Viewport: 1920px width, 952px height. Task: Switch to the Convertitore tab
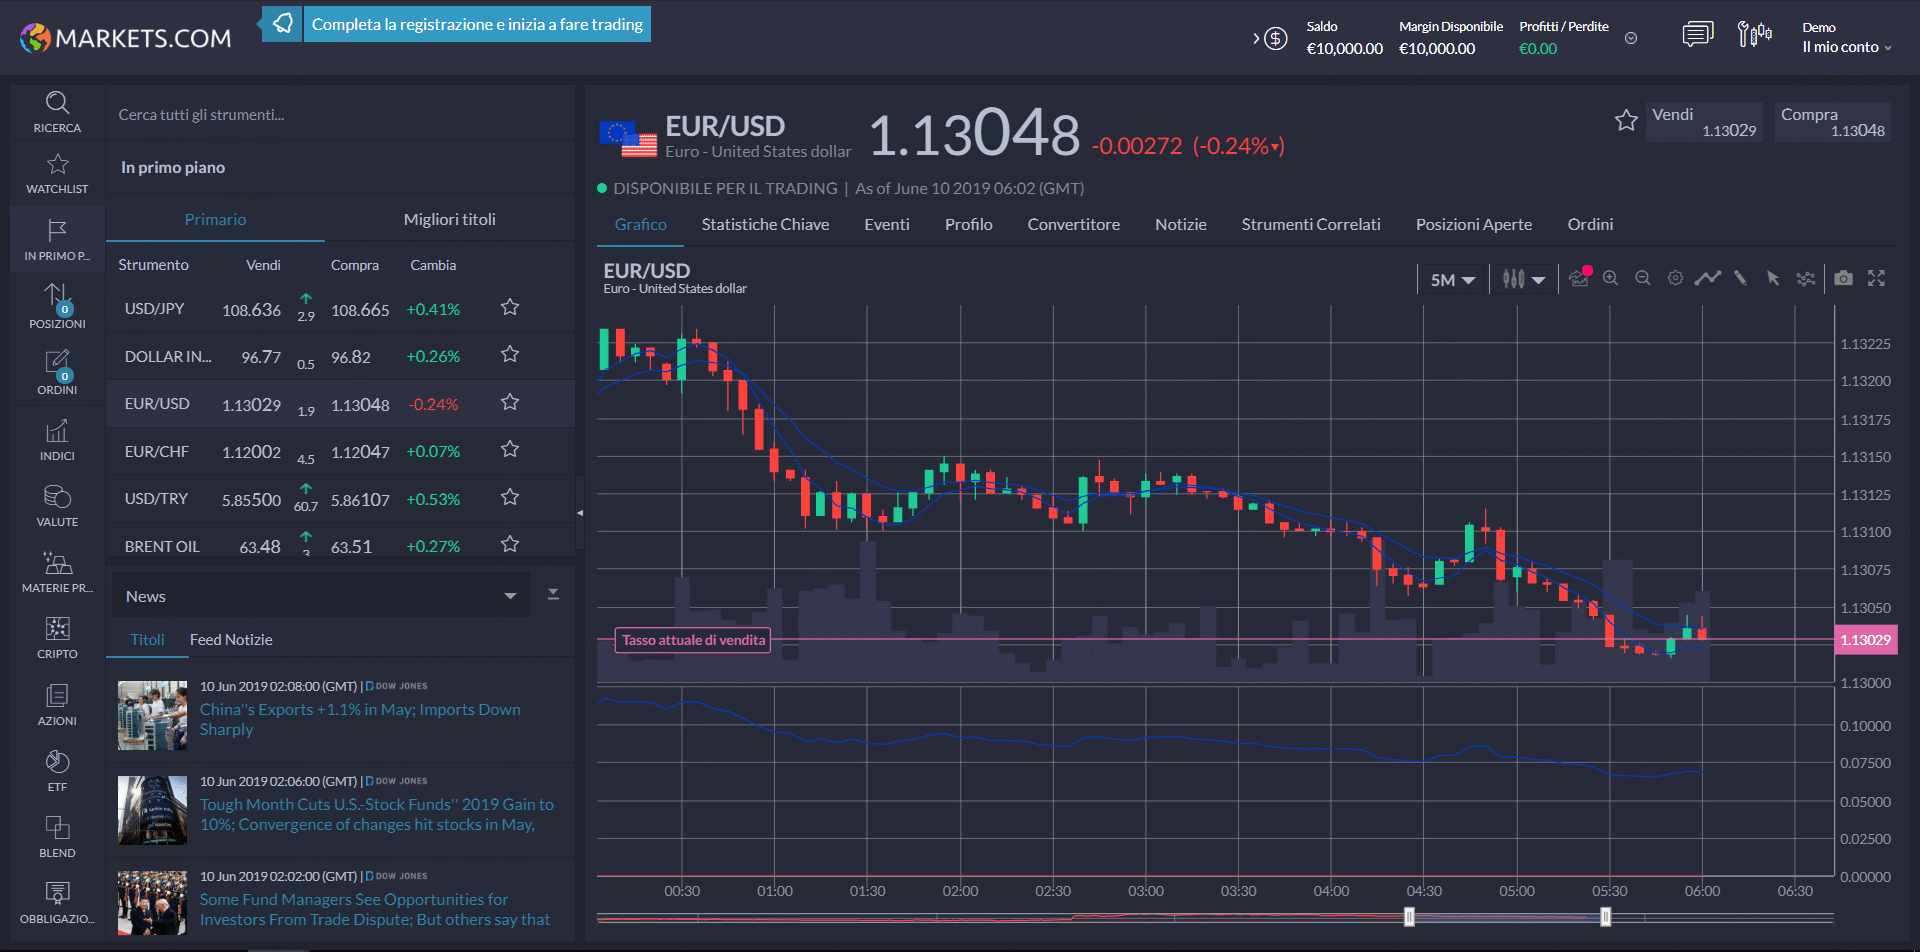(x=1074, y=224)
